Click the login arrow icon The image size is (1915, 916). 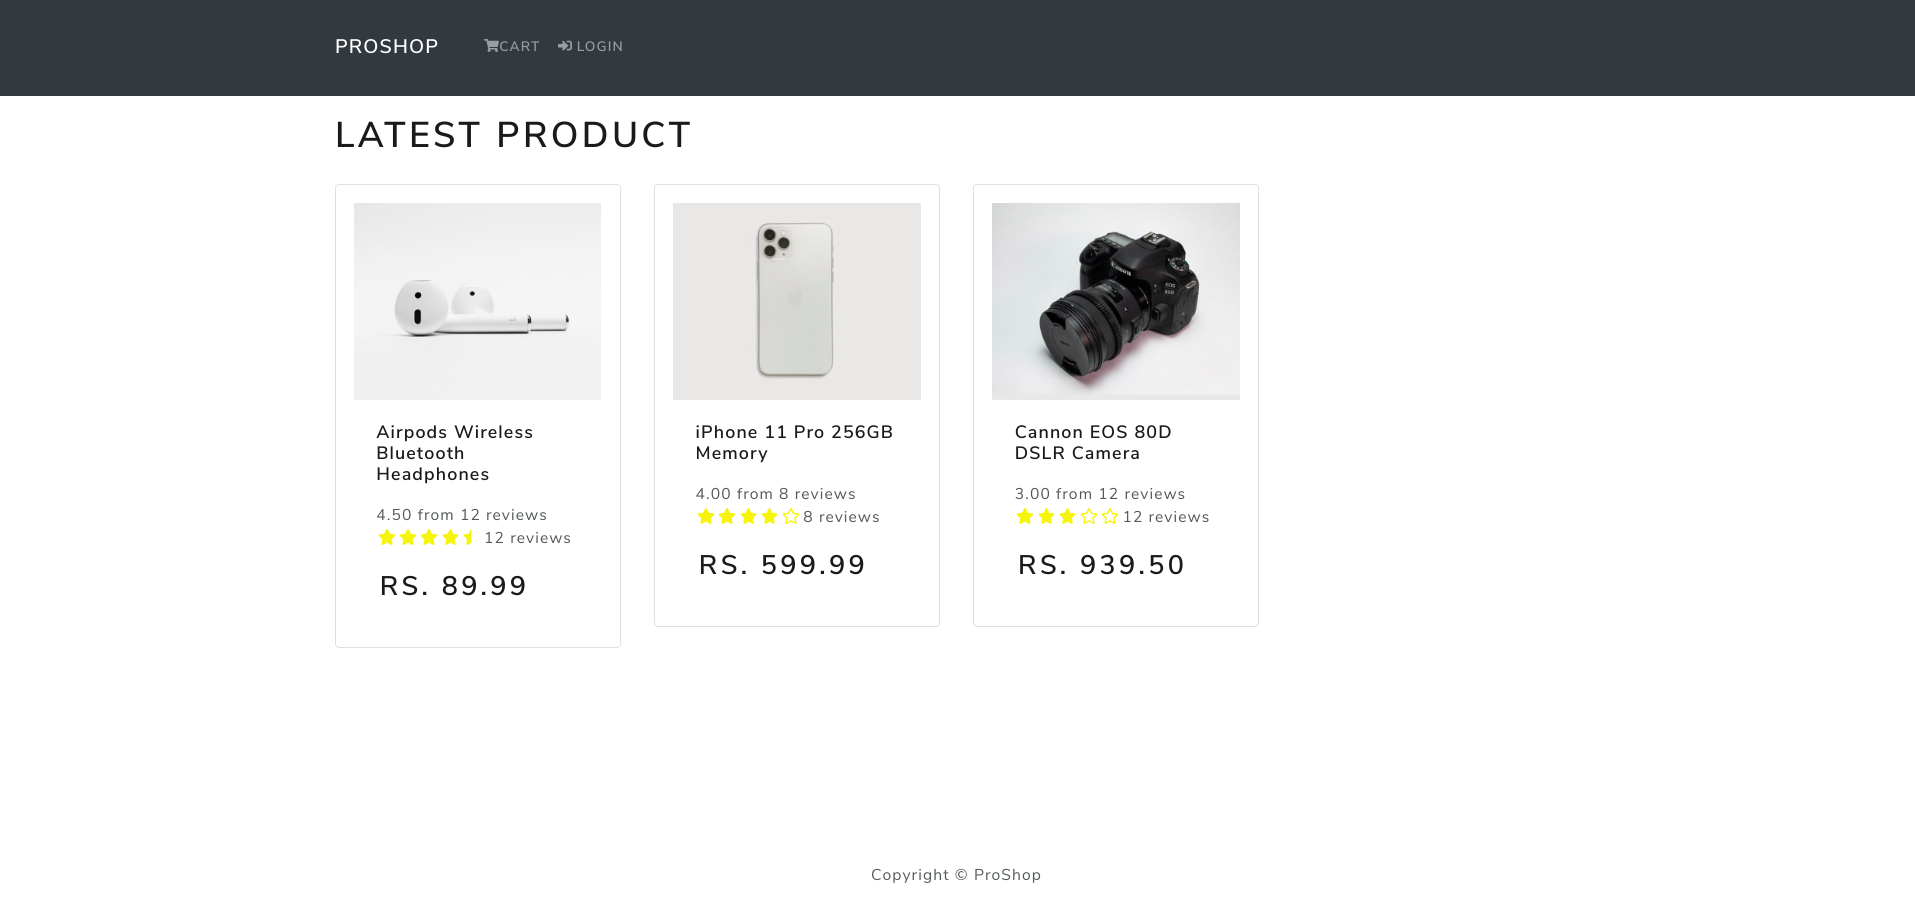565,46
